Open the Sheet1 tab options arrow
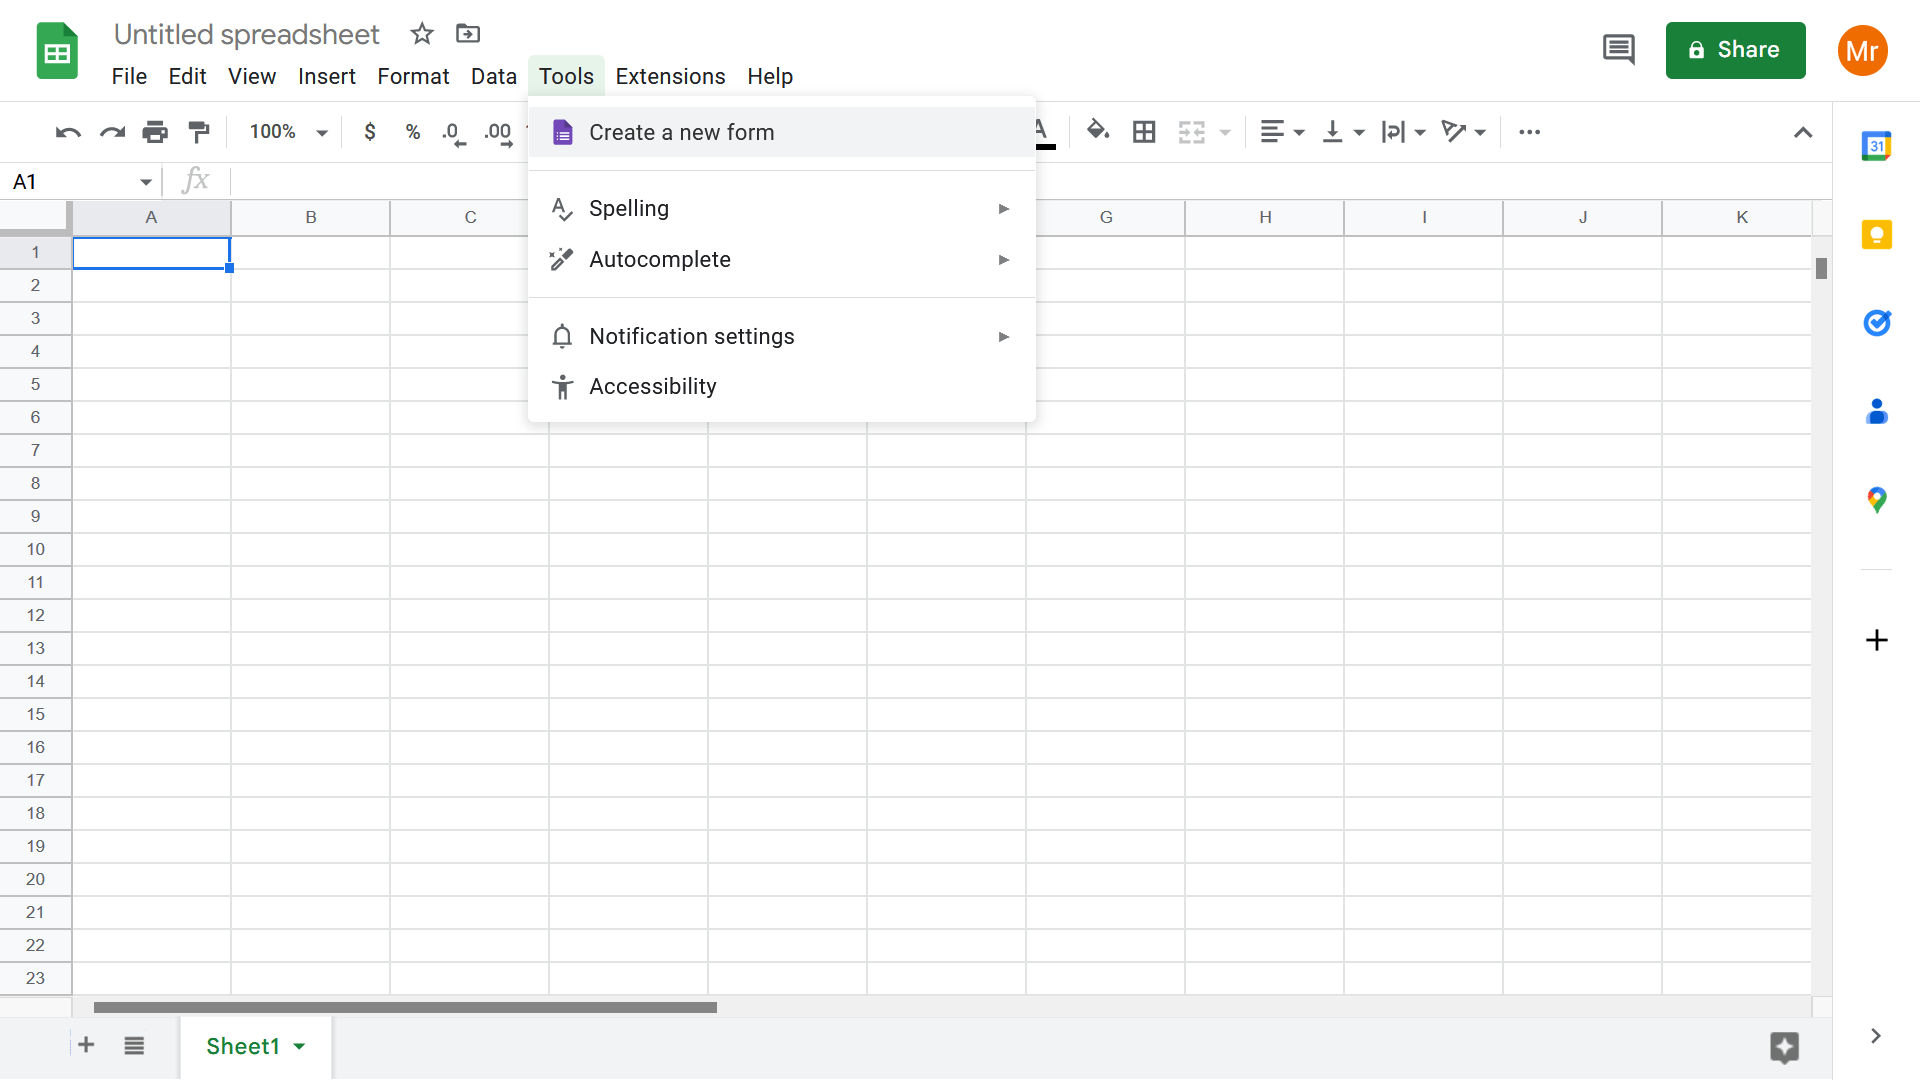 pos(299,1046)
